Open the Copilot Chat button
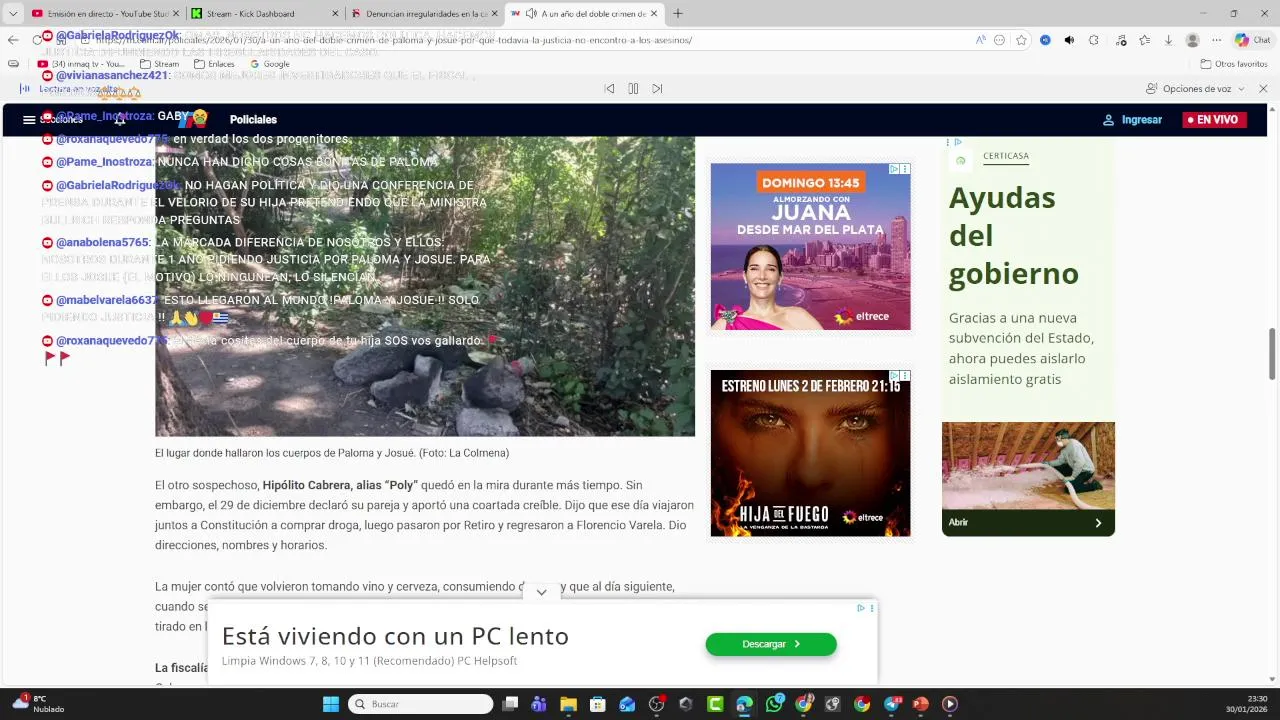 (x=1253, y=40)
